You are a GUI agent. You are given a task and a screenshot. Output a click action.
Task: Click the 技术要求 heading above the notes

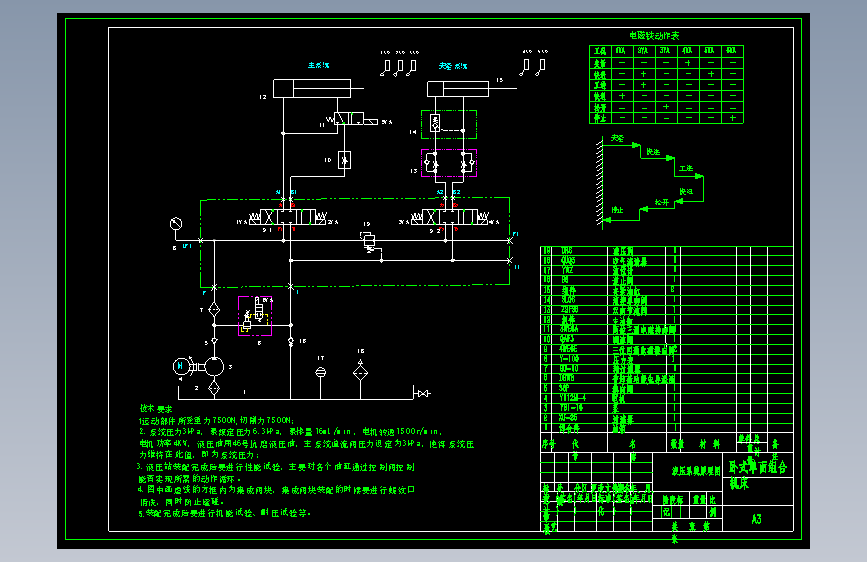(x=156, y=409)
